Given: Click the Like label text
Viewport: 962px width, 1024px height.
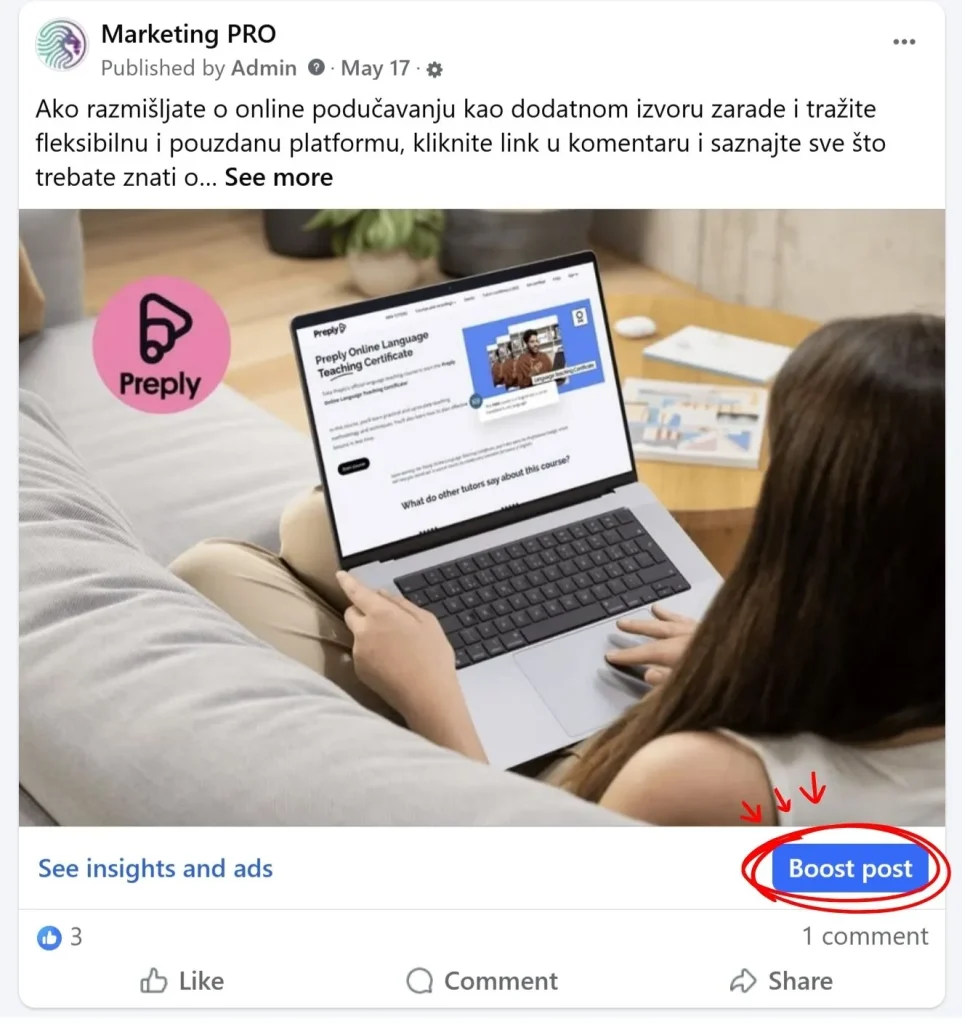Looking at the screenshot, I should tap(201, 981).
